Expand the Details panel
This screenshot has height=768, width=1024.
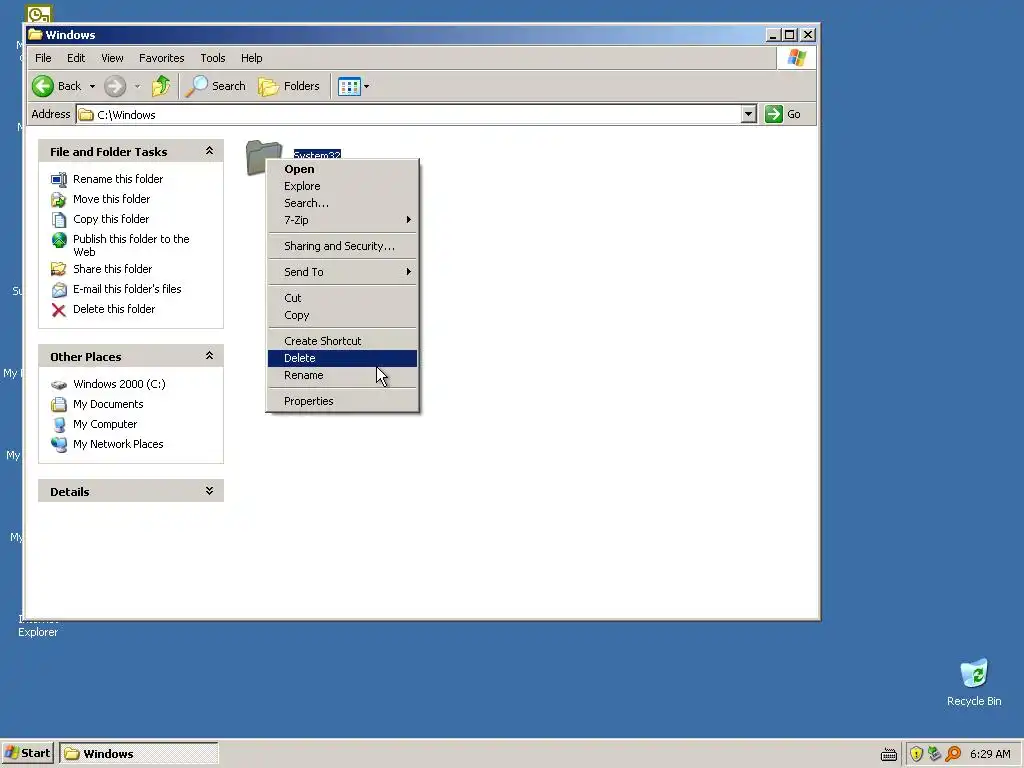(209, 490)
